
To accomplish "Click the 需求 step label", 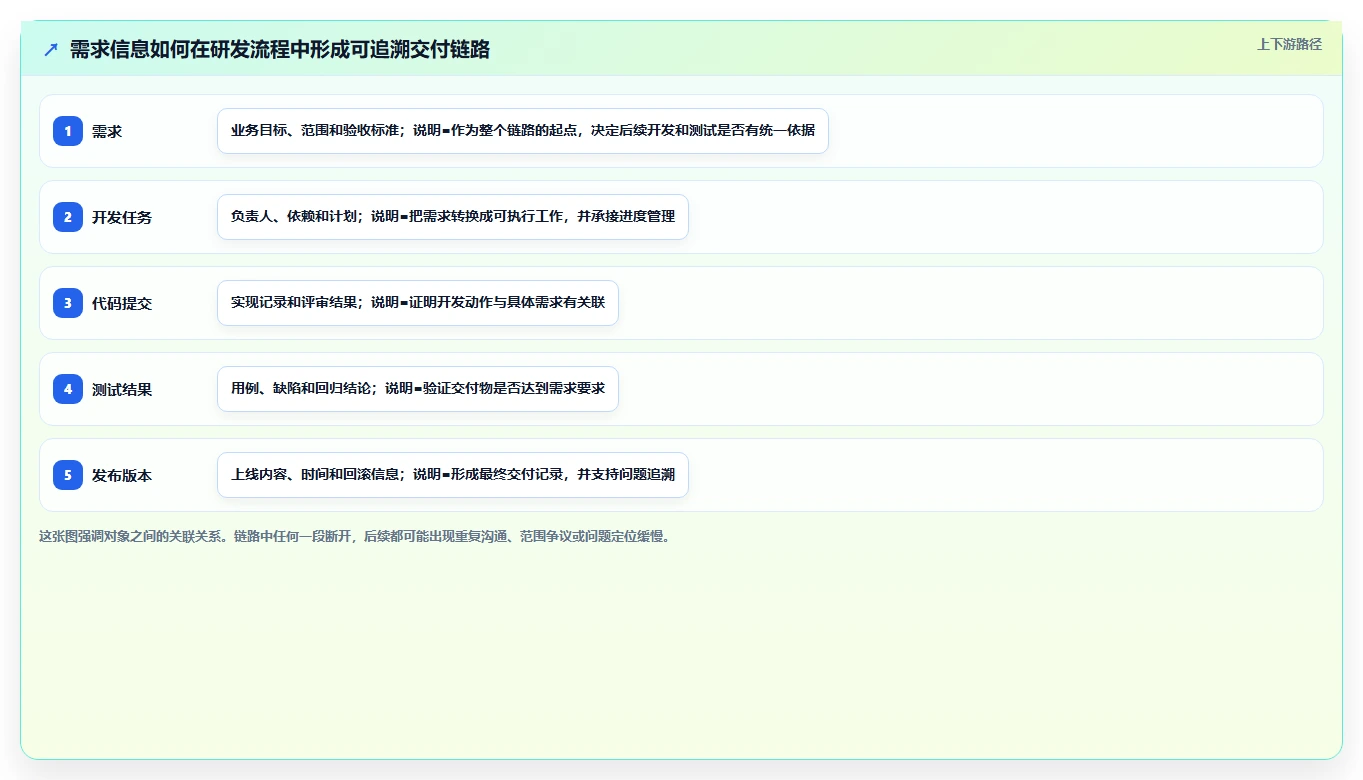I will tap(107, 131).
